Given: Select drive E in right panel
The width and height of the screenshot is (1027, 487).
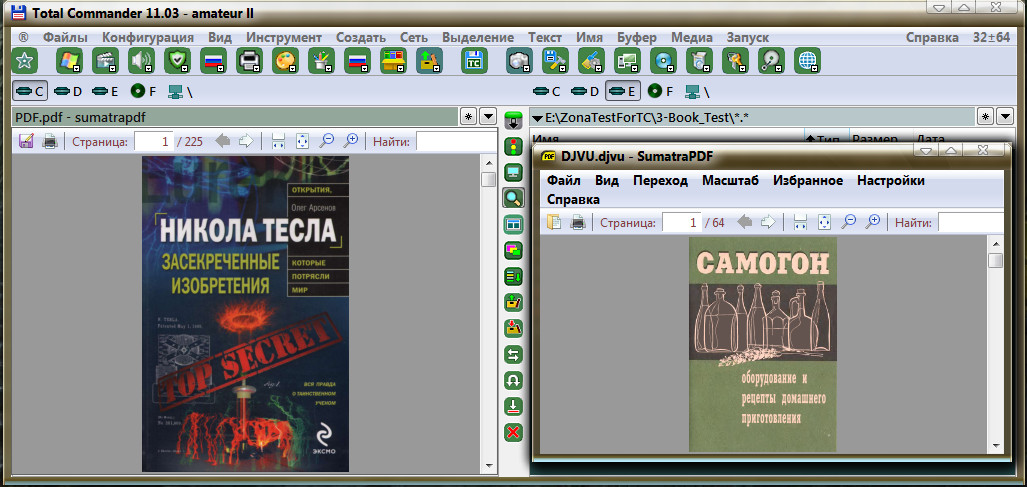Looking at the screenshot, I should coord(623,92).
